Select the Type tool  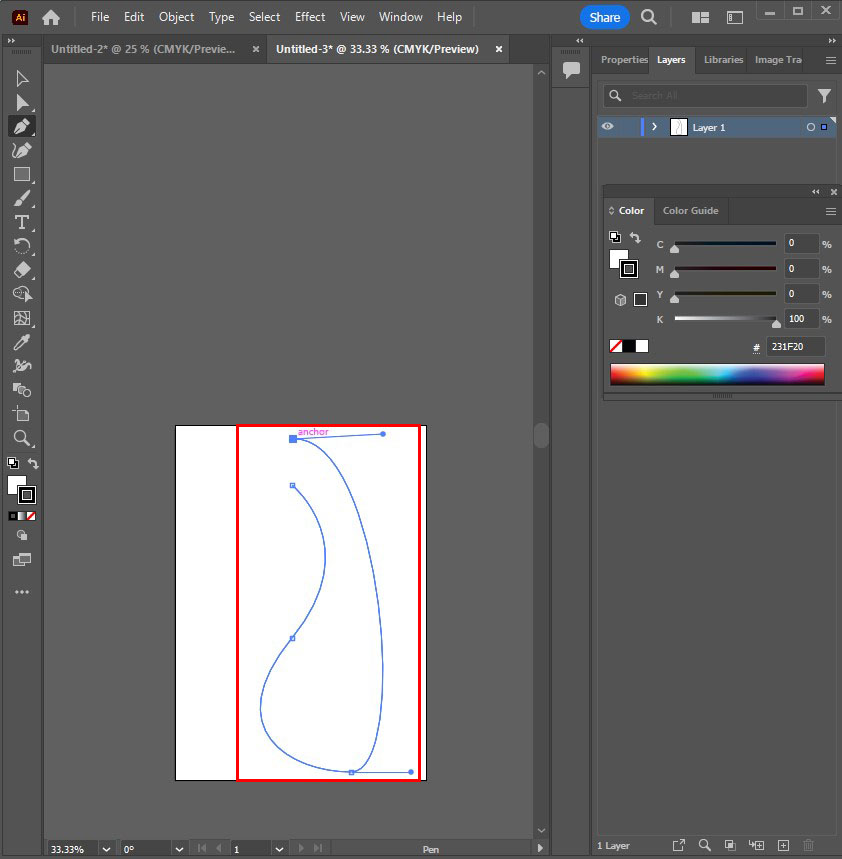coord(22,222)
